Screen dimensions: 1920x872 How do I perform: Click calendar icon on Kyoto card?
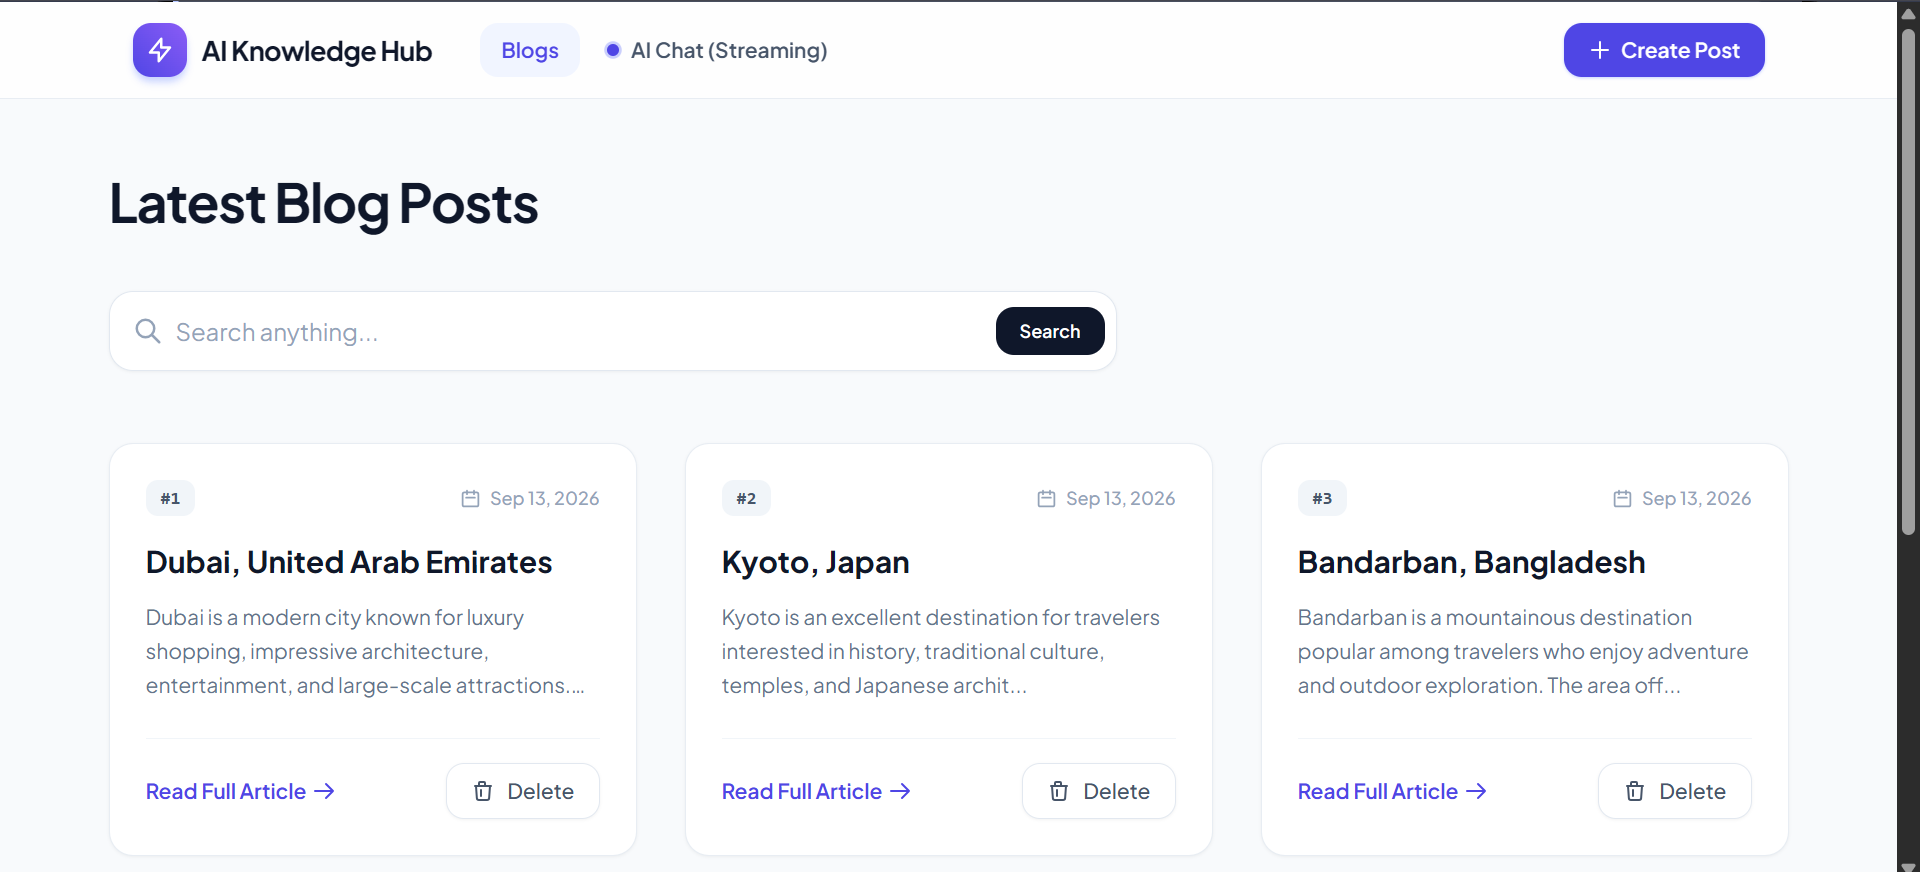[x=1046, y=498]
